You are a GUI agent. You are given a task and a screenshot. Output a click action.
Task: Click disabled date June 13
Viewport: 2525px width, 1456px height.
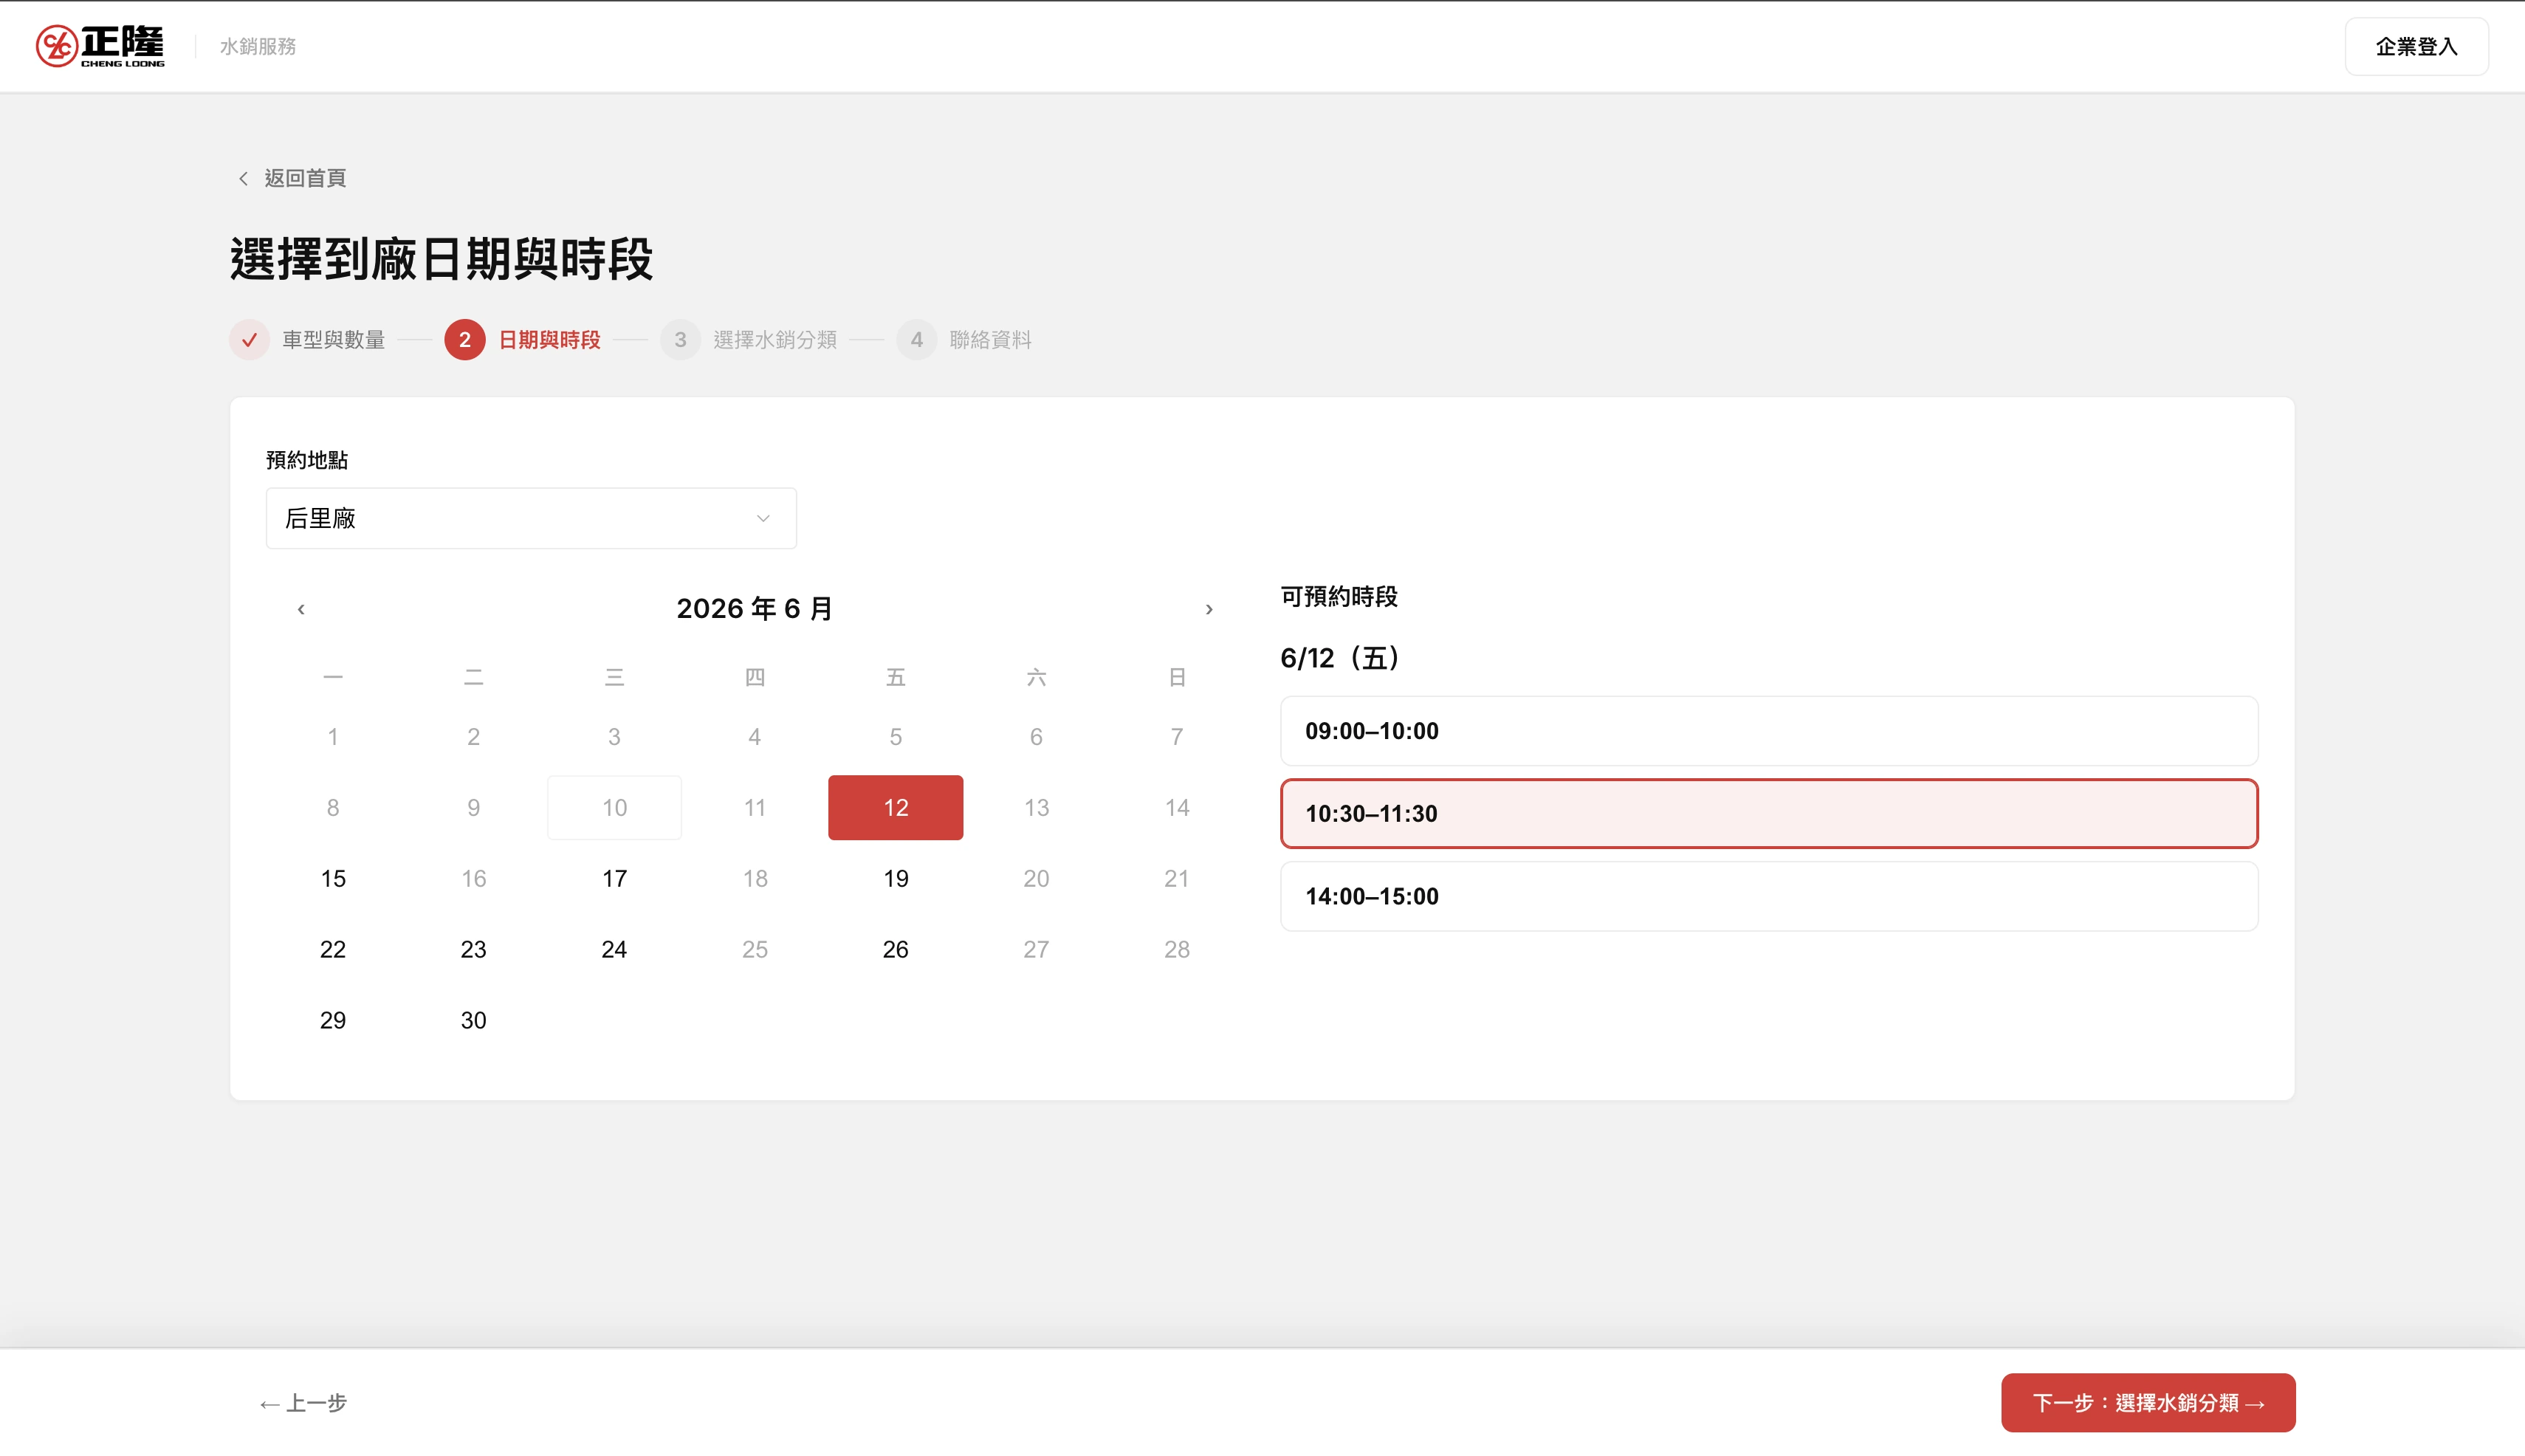(x=1036, y=808)
